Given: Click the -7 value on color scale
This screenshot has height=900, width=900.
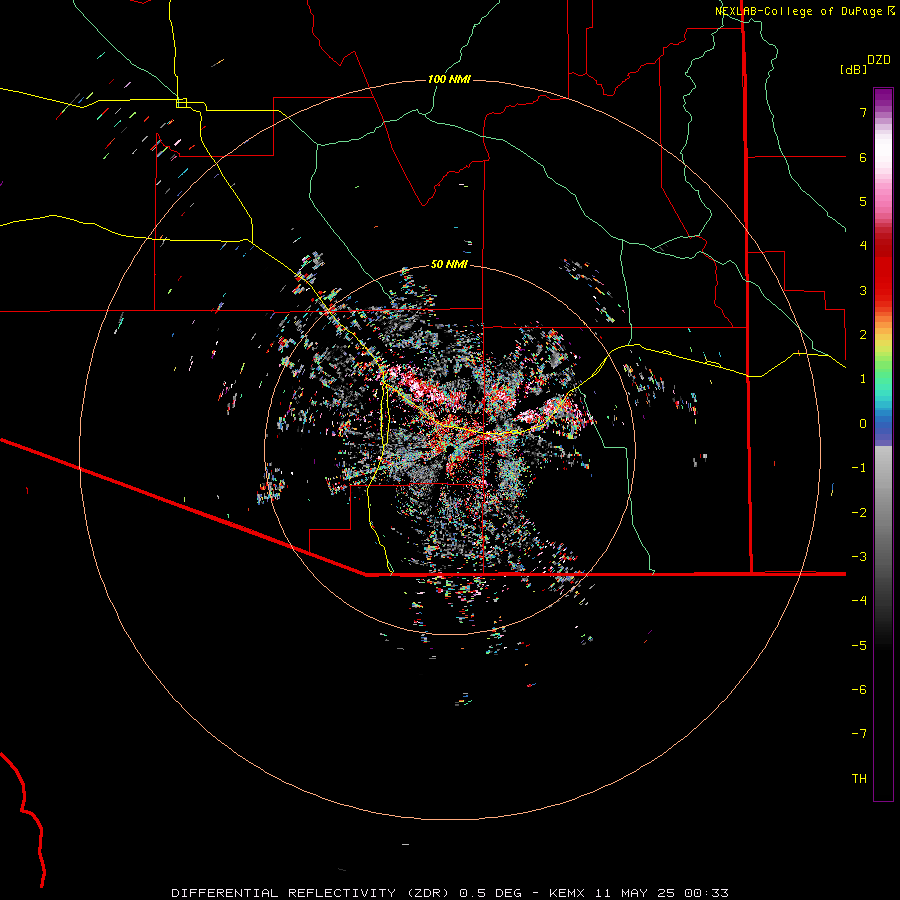Looking at the screenshot, I should click(859, 734).
